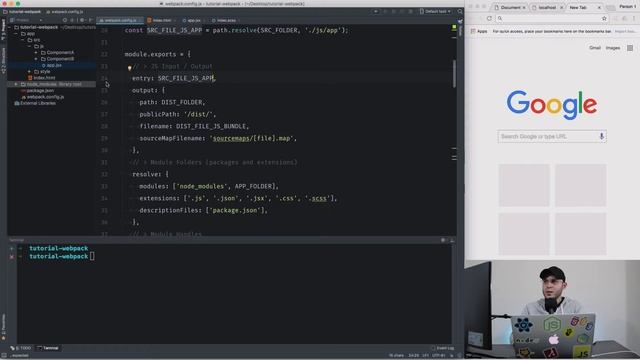
Task: Open the TODO tool window tab
Action: coord(21,348)
